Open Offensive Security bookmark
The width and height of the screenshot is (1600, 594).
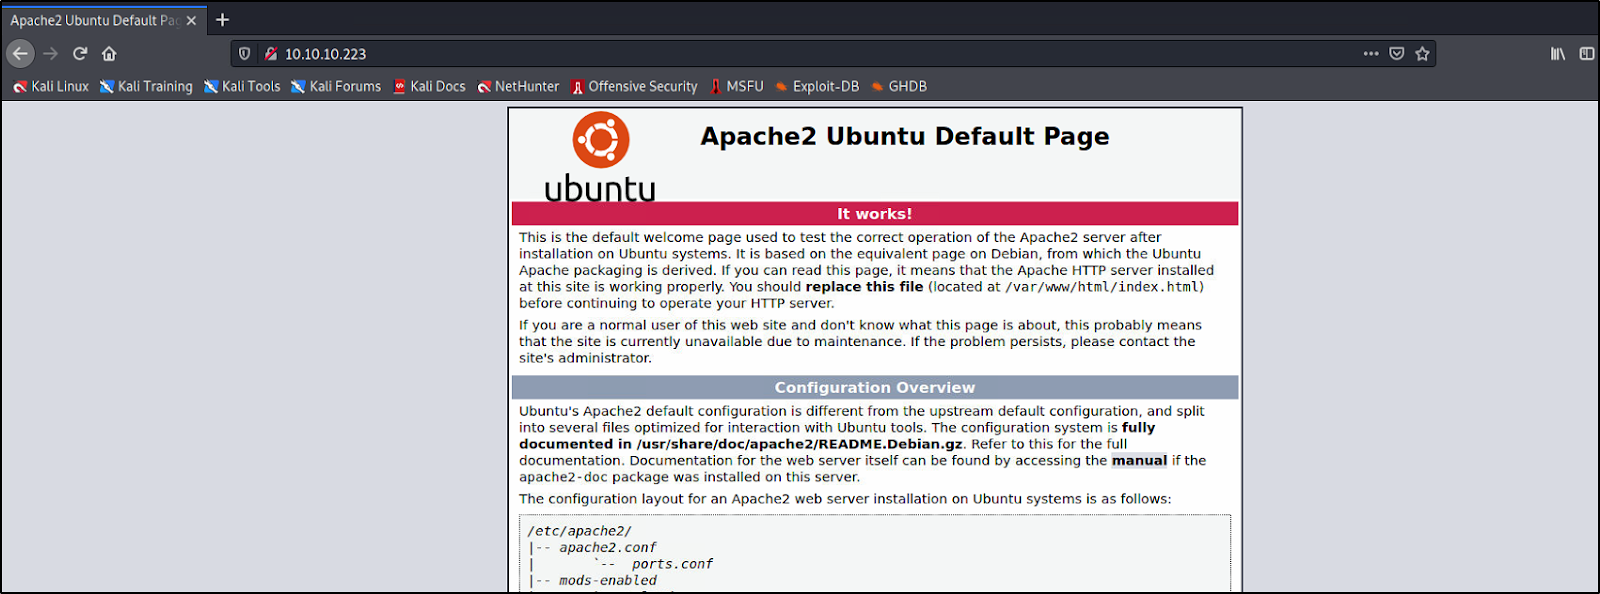click(x=634, y=86)
